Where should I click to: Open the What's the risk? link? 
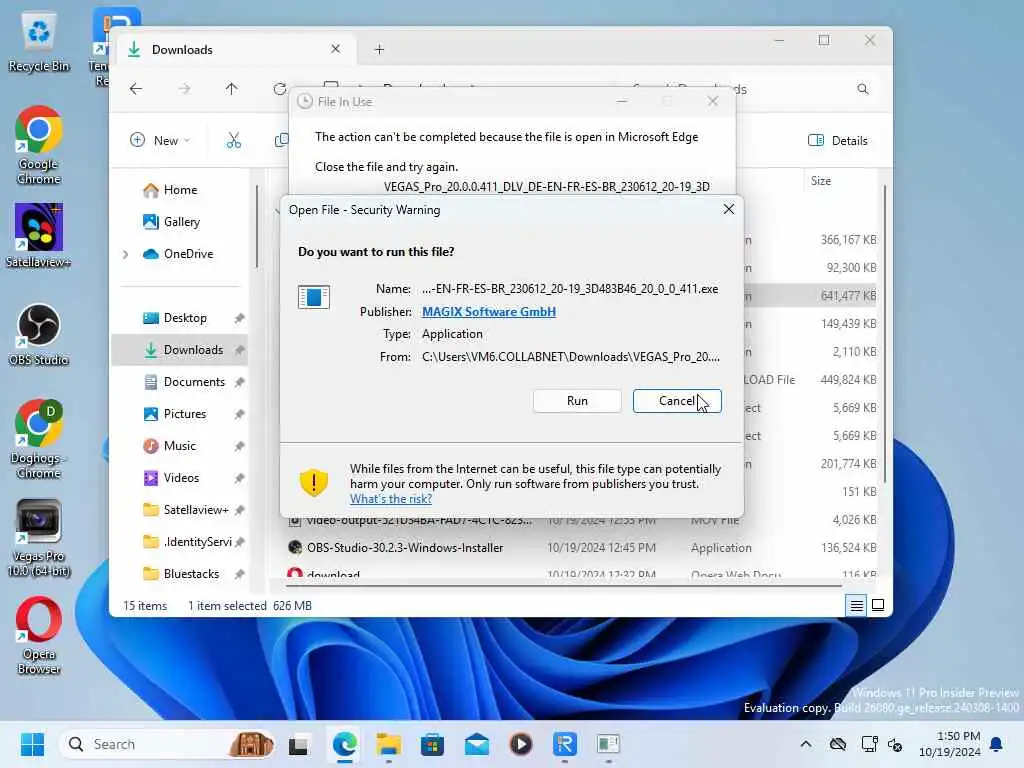(x=391, y=499)
